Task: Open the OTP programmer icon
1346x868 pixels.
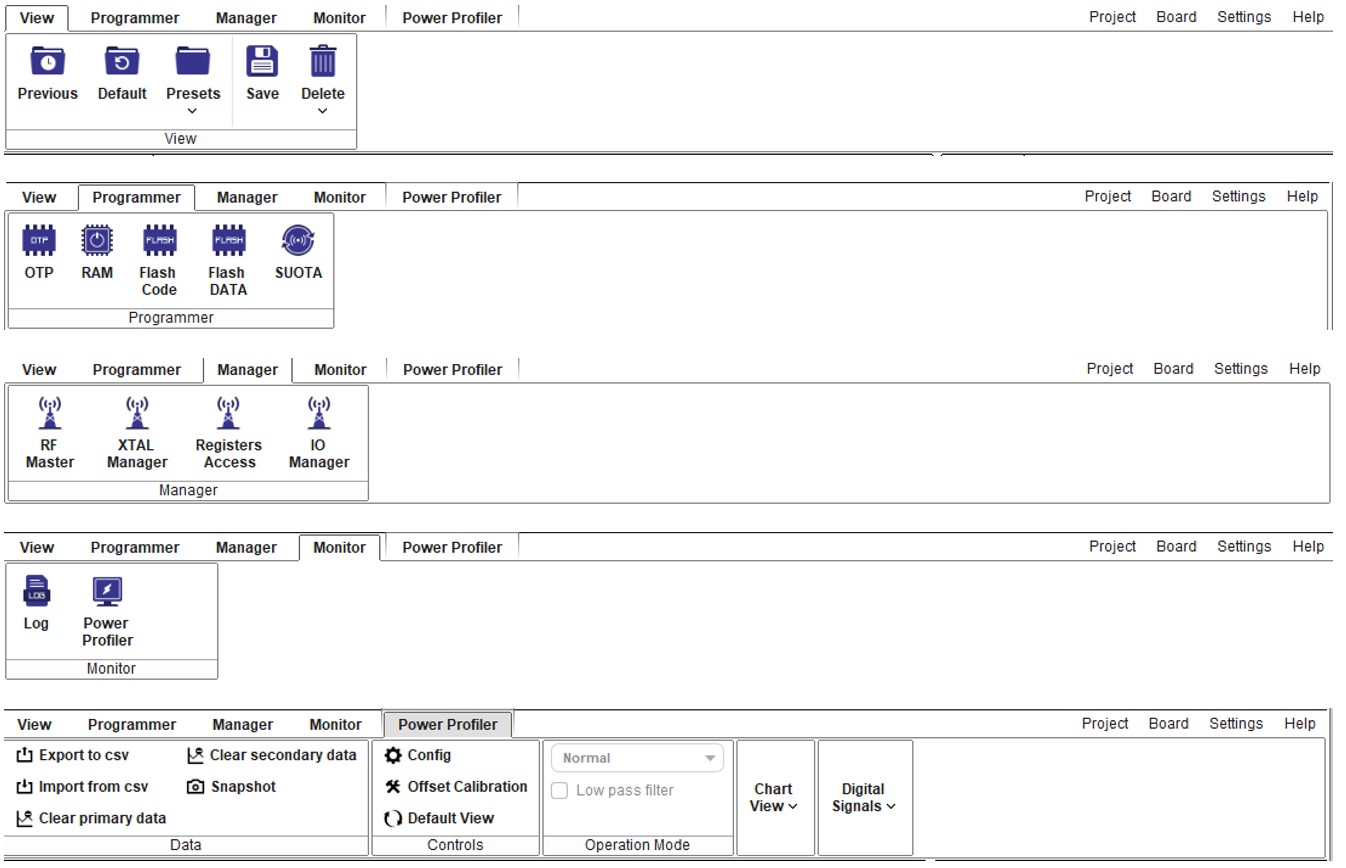Action: [39, 241]
